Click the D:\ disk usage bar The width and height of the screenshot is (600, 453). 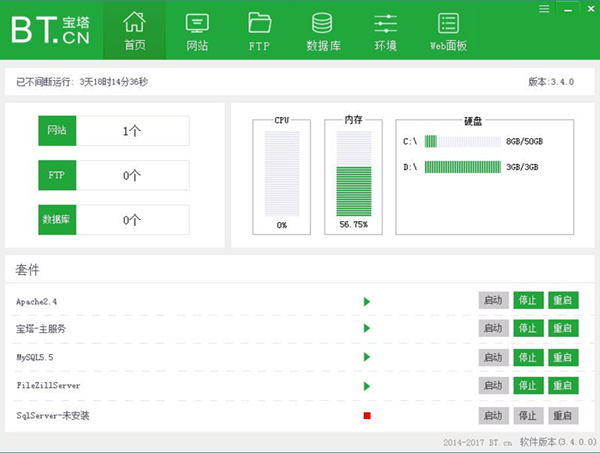point(462,167)
